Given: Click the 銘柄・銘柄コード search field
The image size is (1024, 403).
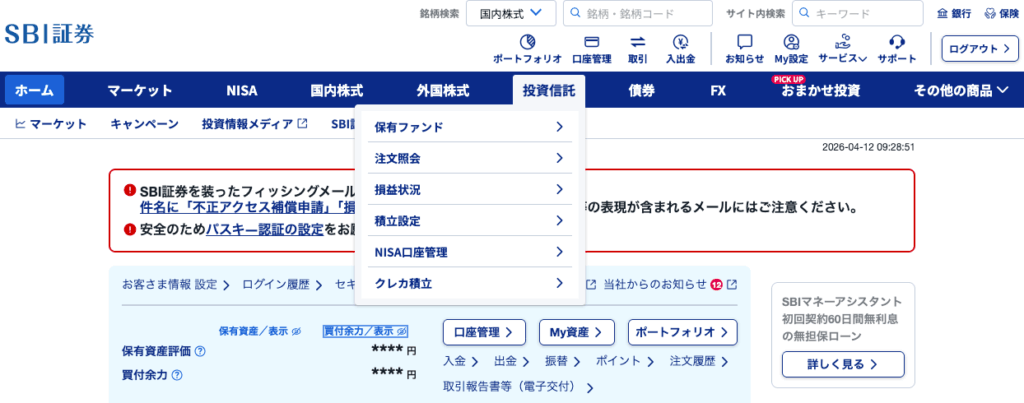Looking at the screenshot, I should (650, 14).
